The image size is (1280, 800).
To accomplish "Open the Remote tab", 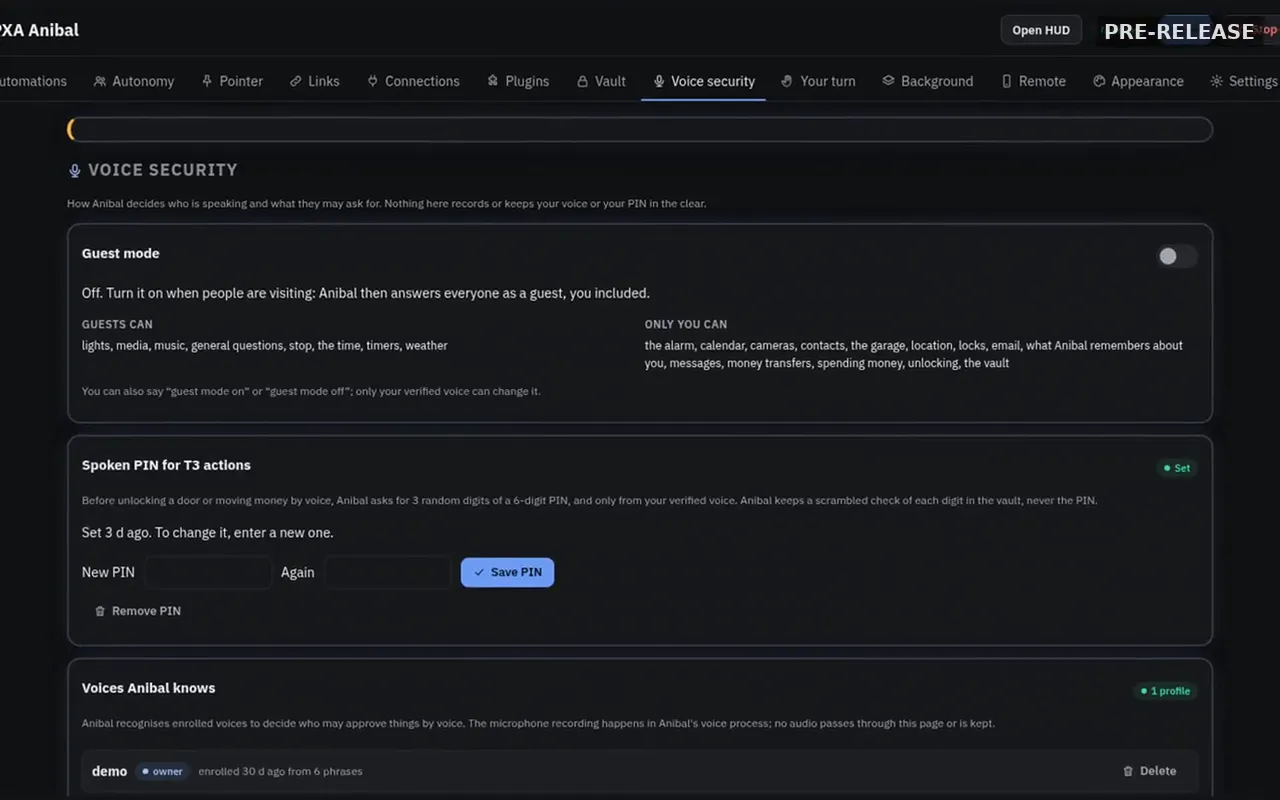I will [1034, 81].
